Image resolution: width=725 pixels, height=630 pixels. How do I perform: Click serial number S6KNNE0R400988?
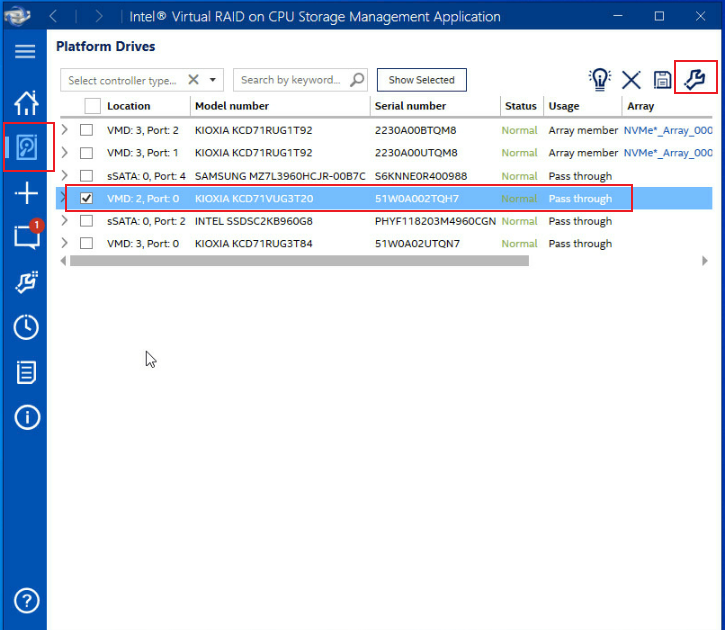[421, 176]
